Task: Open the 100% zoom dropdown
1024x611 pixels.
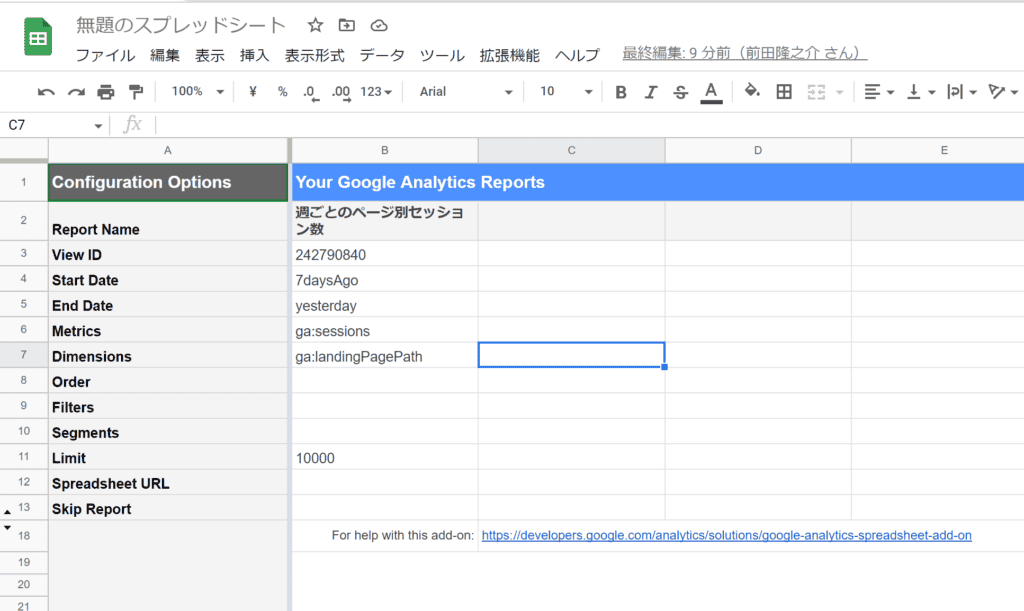Action: click(x=198, y=92)
